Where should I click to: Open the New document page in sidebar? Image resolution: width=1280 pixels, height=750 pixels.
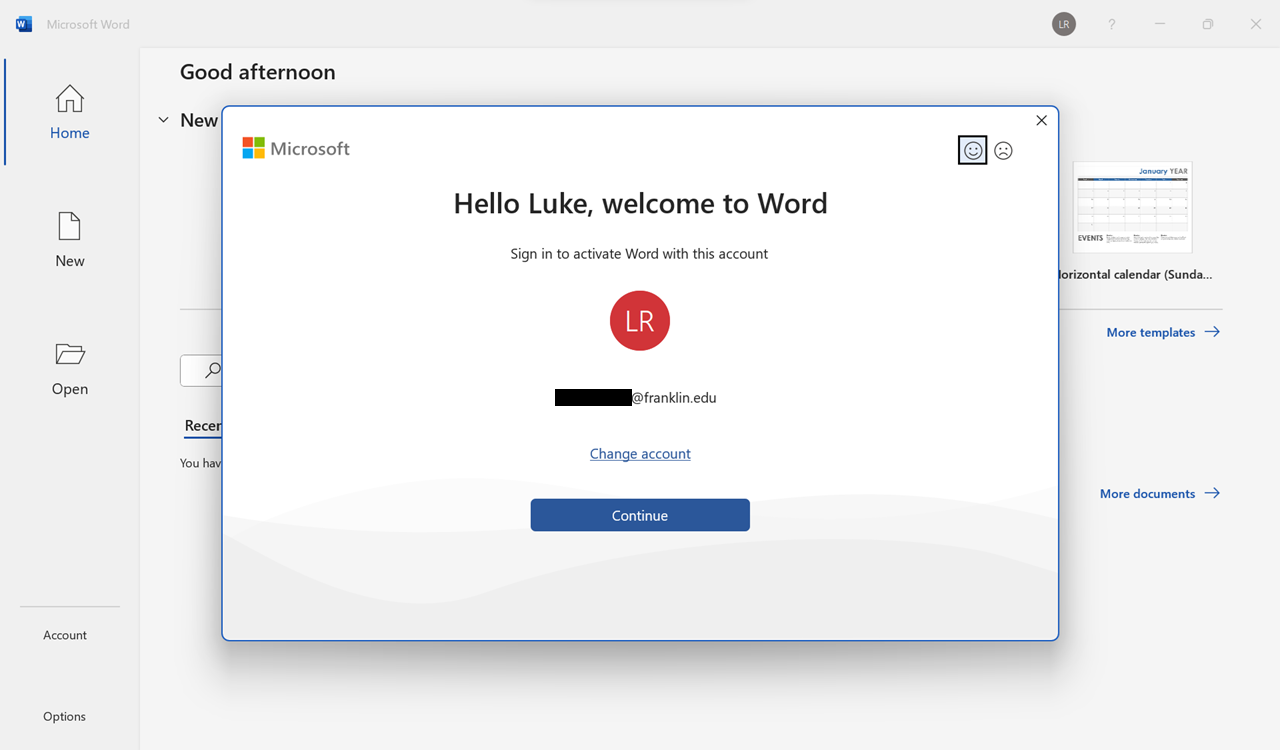pos(70,240)
